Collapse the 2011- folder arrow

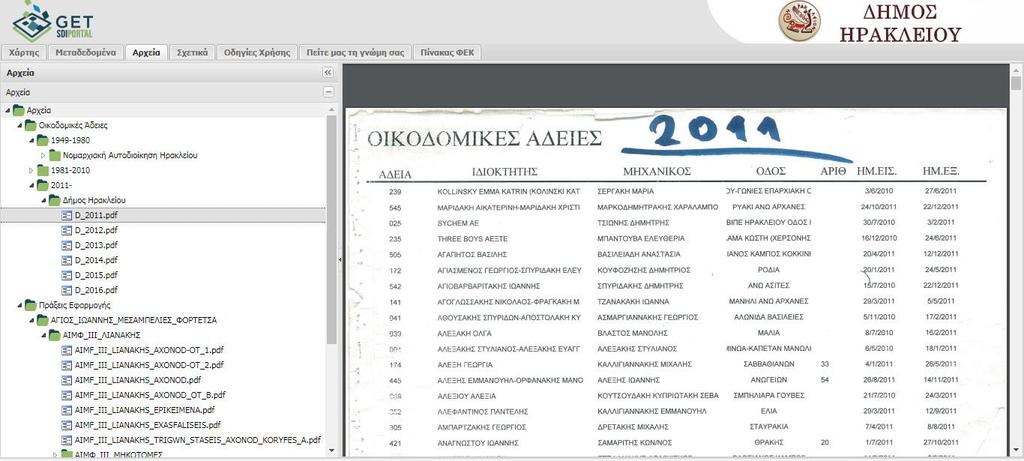(31, 185)
